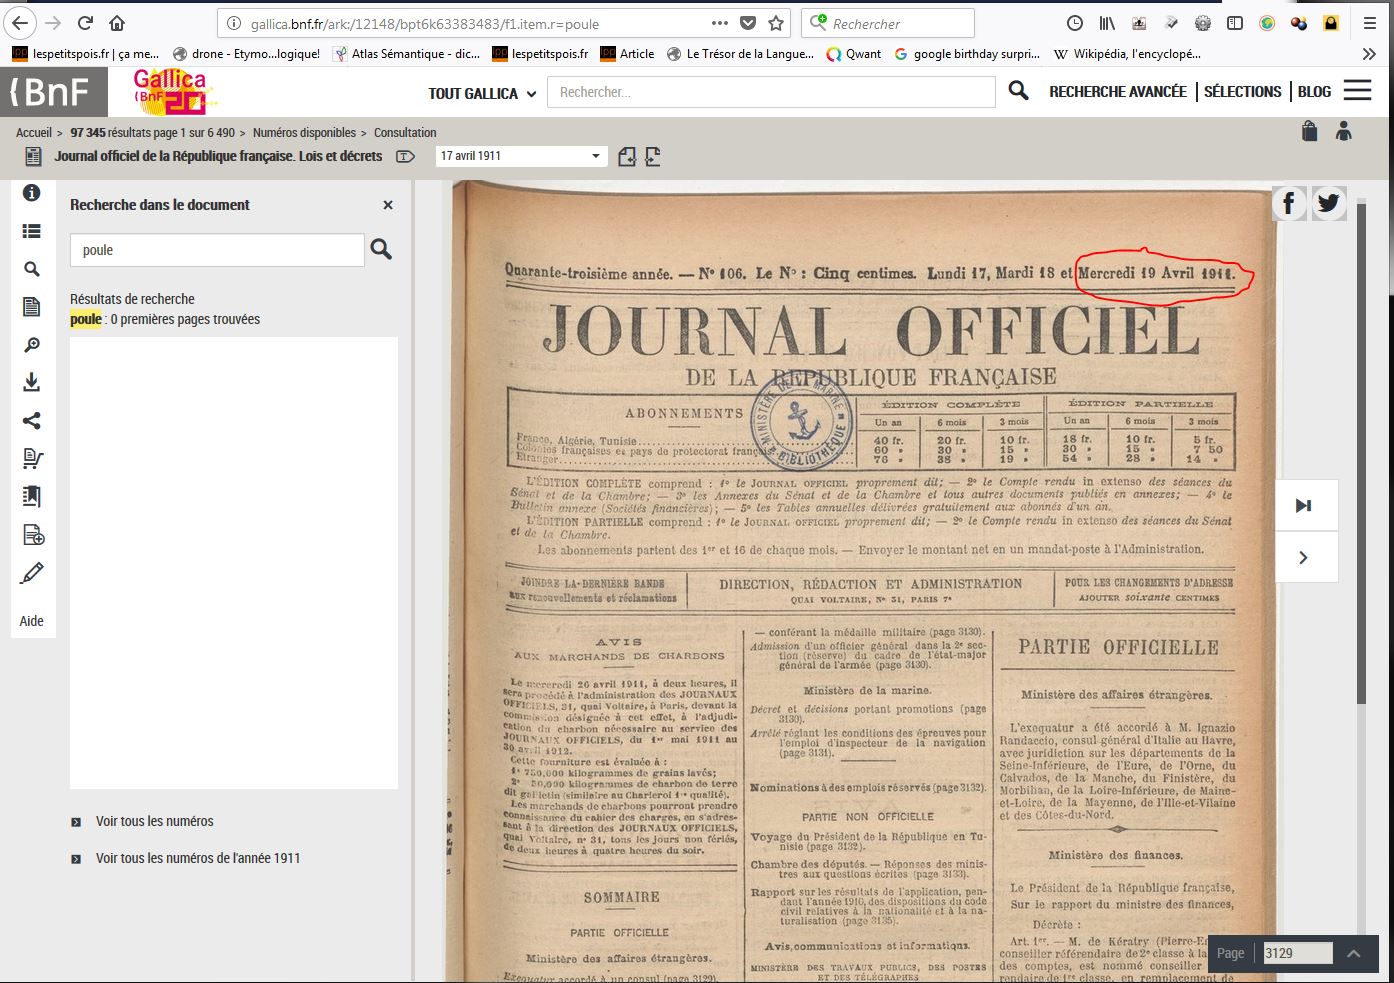The width and height of the screenshot is (1394, 983).
Task: Expand the page navigation panel chevron
Action: pyautogui.click(x=1354, y=954)
